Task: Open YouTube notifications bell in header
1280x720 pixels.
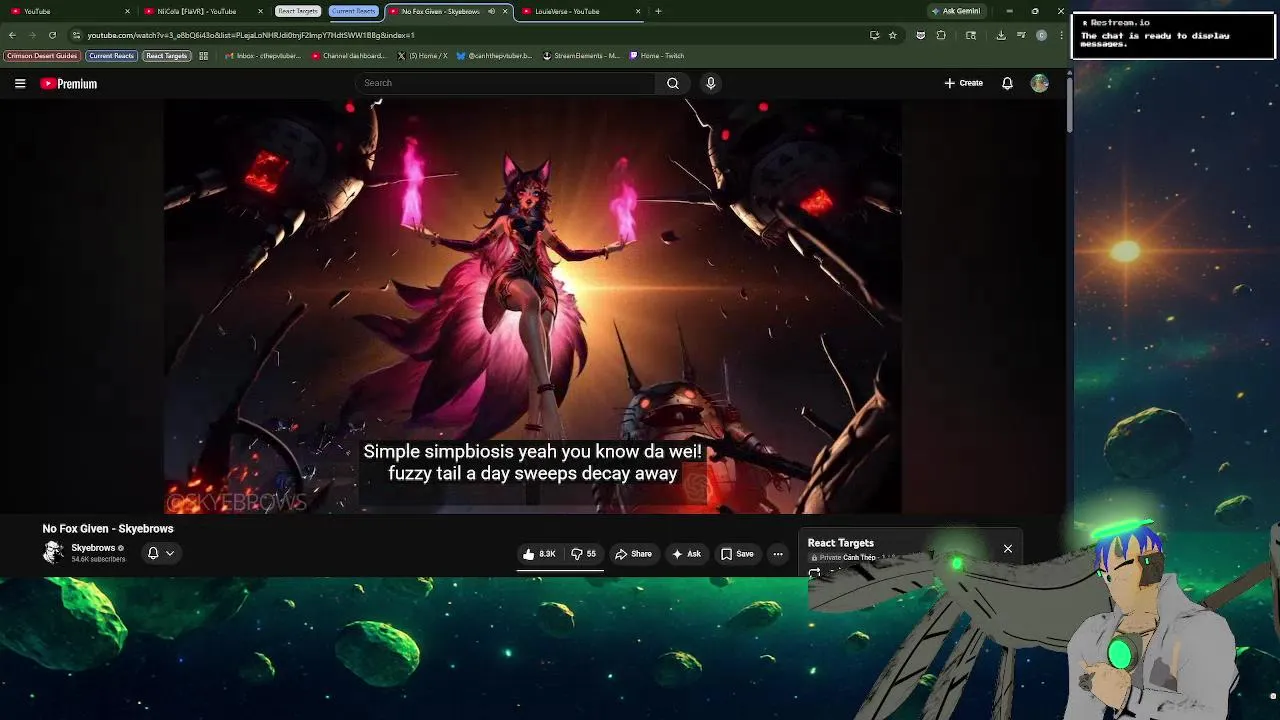Action: [1007, 83]
